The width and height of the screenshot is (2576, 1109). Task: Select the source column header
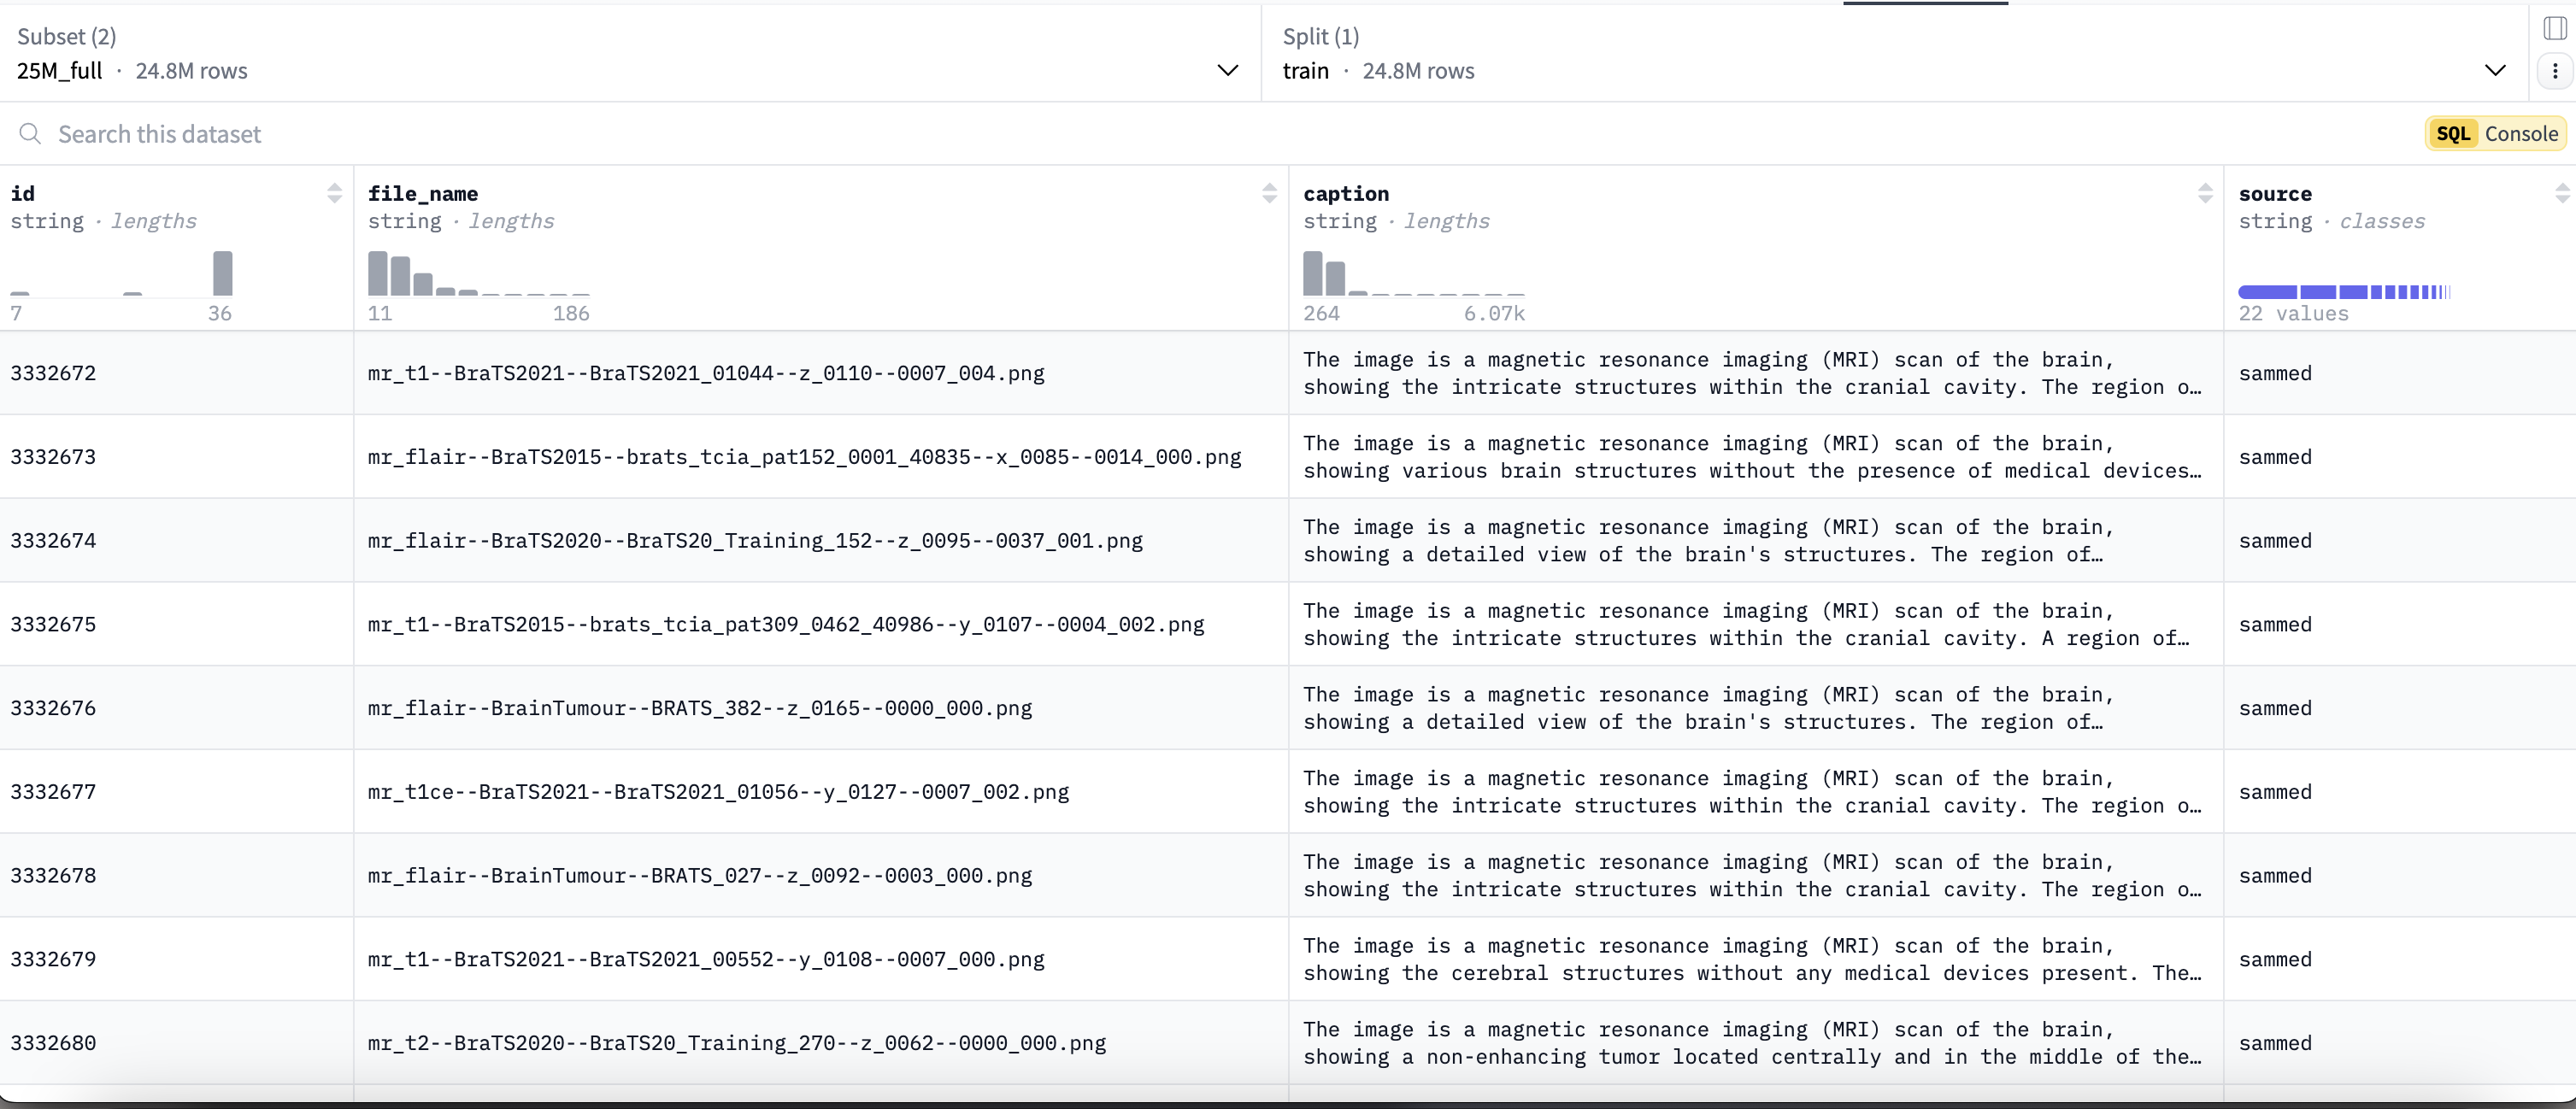(2275, 193)
